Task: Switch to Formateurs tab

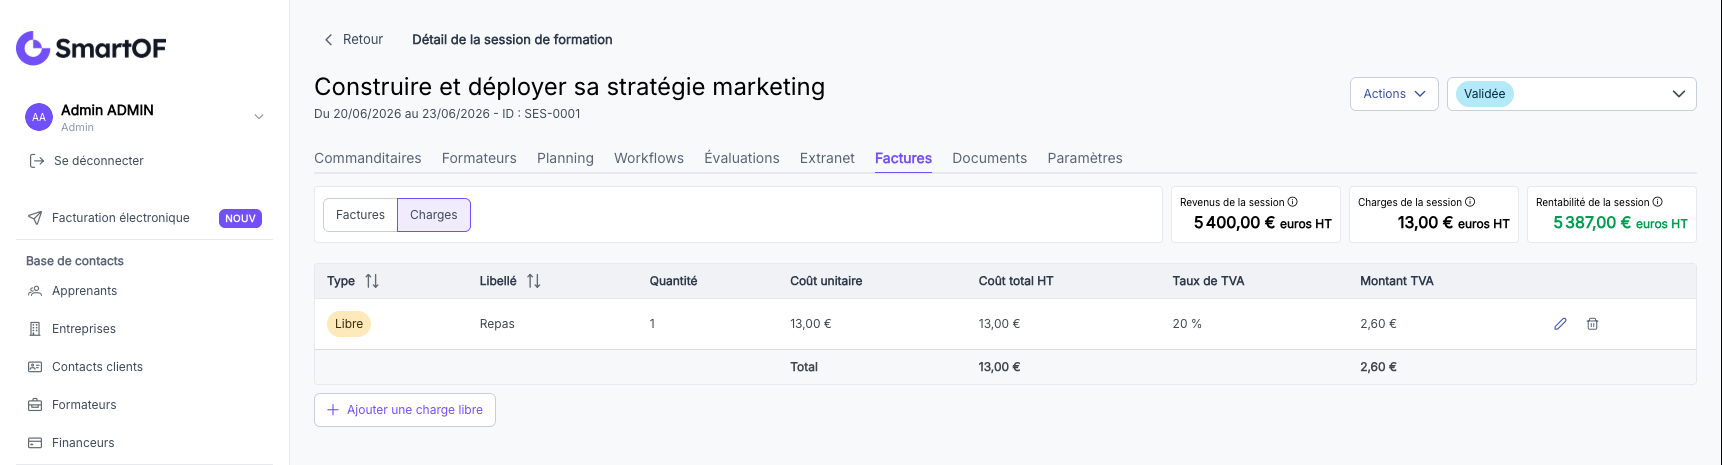Action: 479,158
